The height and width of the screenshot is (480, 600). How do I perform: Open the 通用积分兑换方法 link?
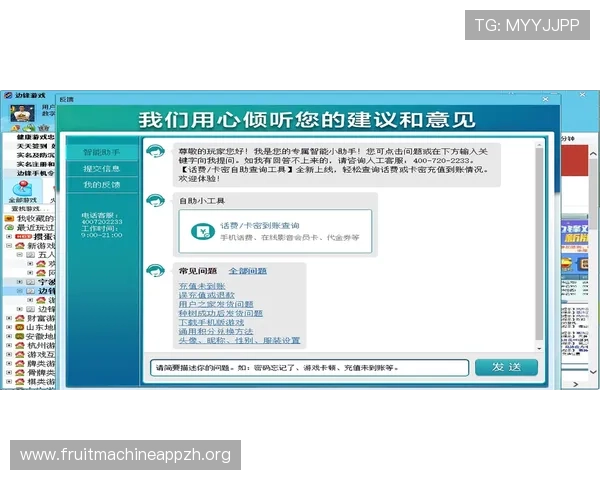(x=216, y=331)
